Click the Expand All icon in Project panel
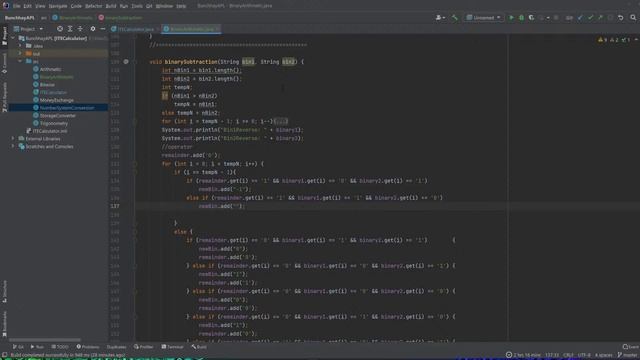This screenshot has height=360, width=640. tap(70, 29)
